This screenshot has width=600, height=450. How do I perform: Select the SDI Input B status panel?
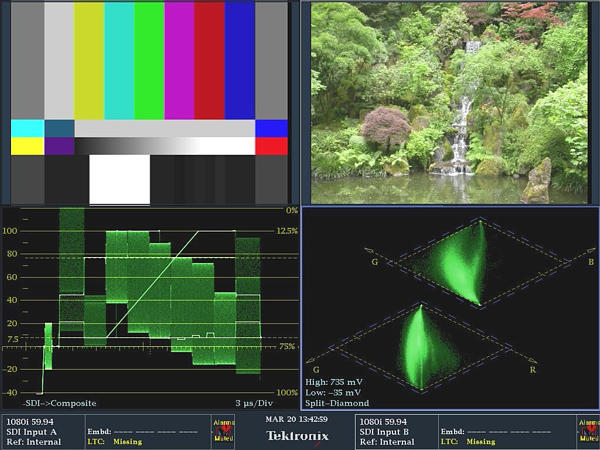[392, 431]
